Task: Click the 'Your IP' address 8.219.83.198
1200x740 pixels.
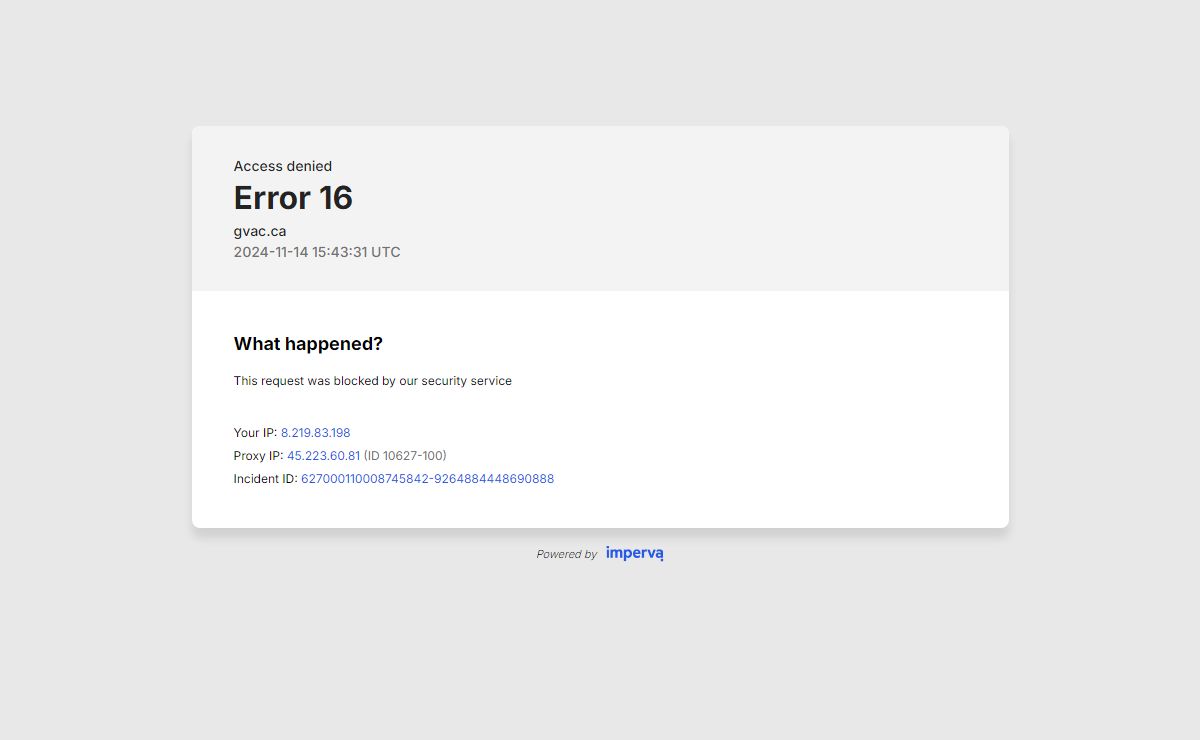Action: (315, 433)
